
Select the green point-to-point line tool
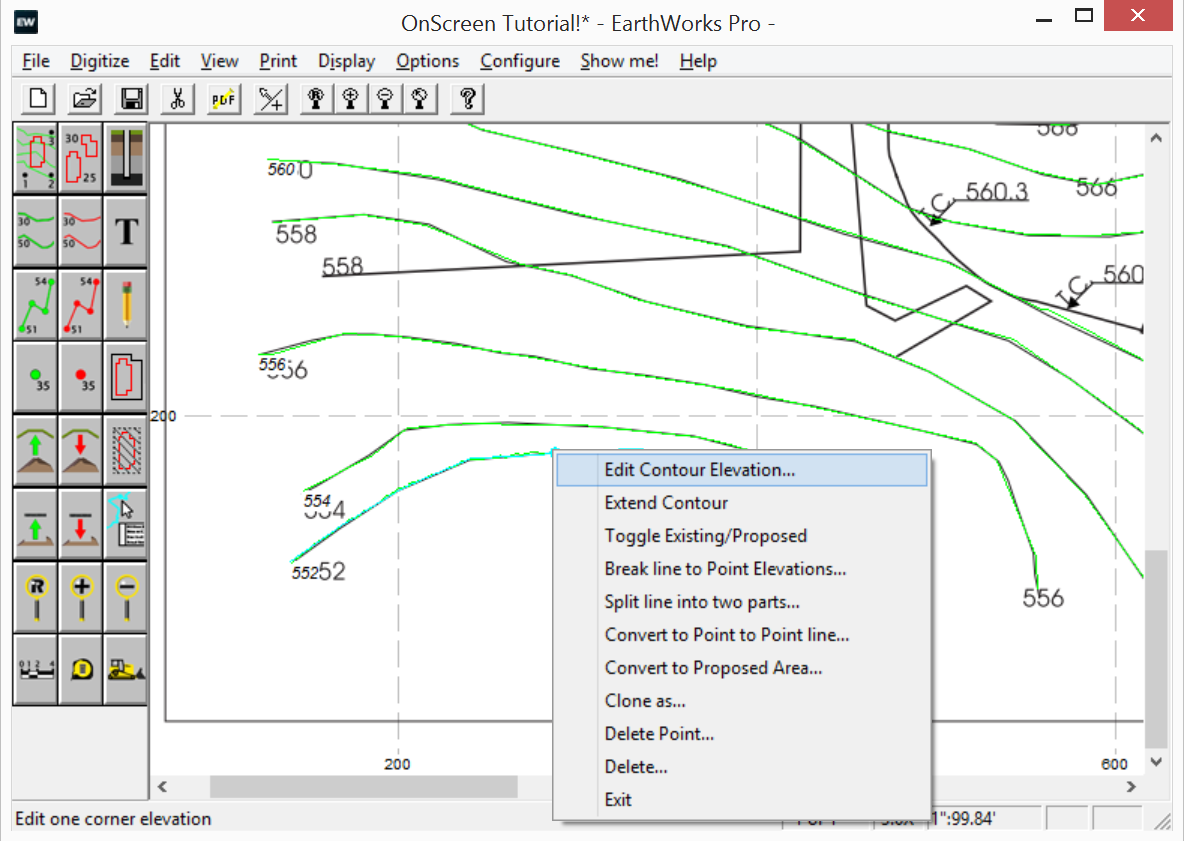click(35, 304)
